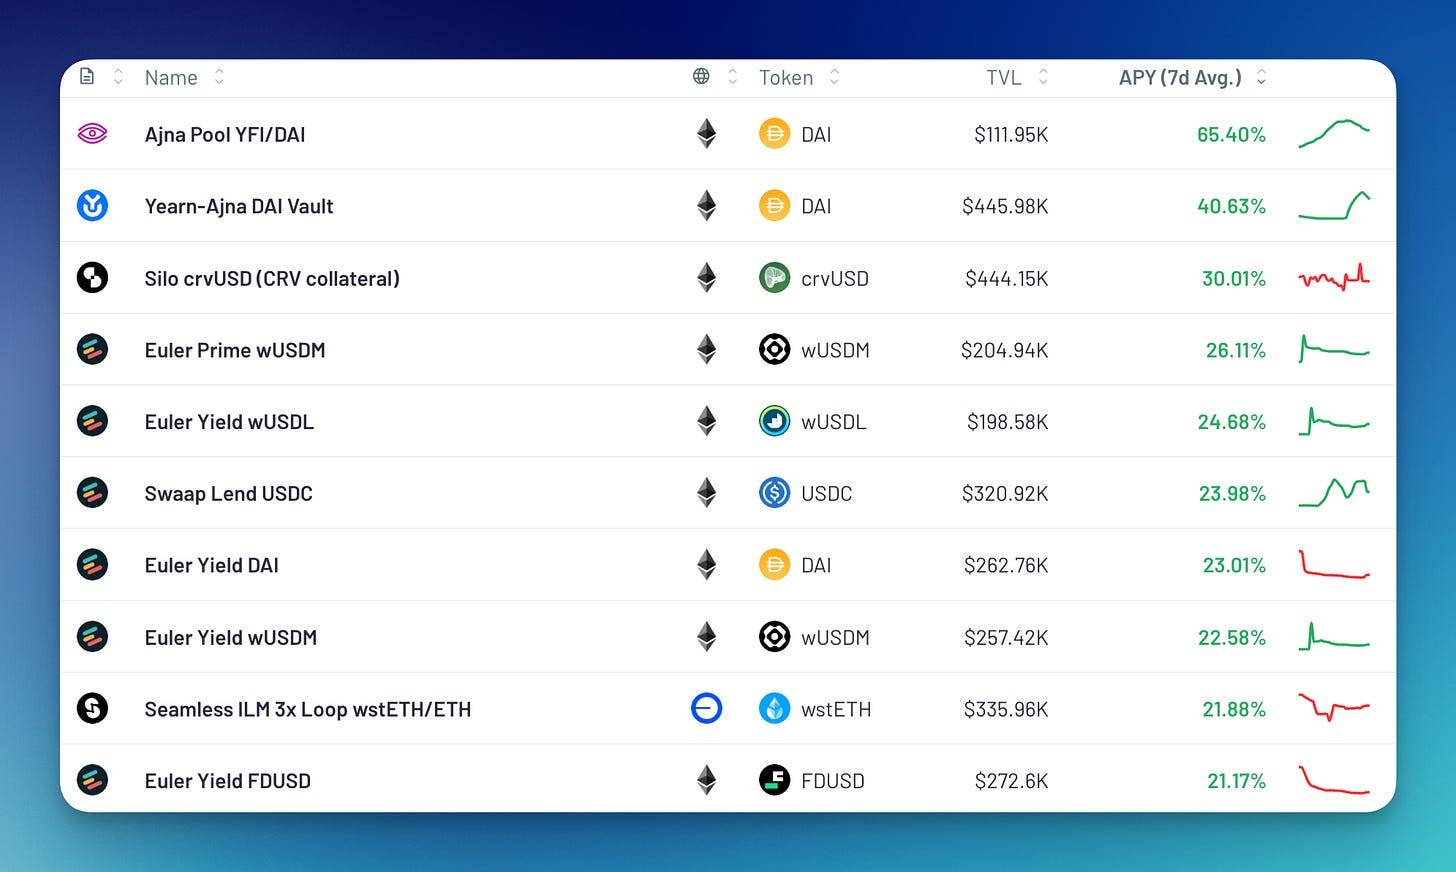Click Ethereum chain icon in Swaap Lend row
The image size is (1456, 872).
pyautogui.click(x=706, y=493)
